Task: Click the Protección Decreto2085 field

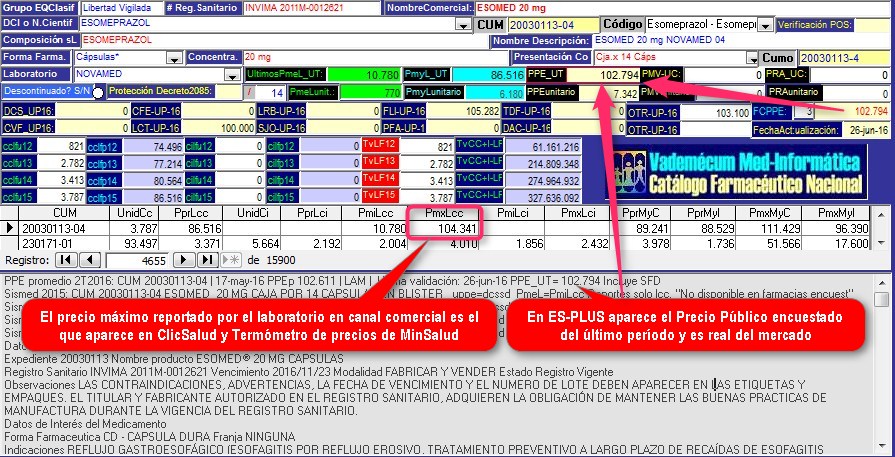Action: pyautogui.click(x=229, y=92)
